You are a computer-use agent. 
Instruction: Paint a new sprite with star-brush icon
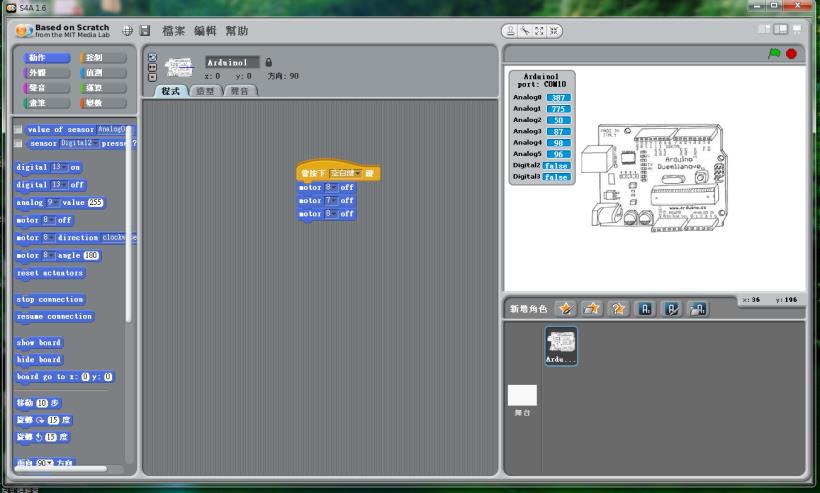(565, 308)
